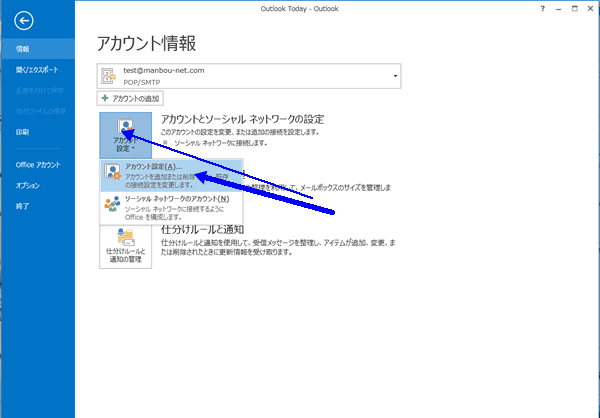This screenshot has width=600, height=418.
Task: Click the 仕分けルールと通知 heading
Action: pyautogui.click(x=202, y=230)
